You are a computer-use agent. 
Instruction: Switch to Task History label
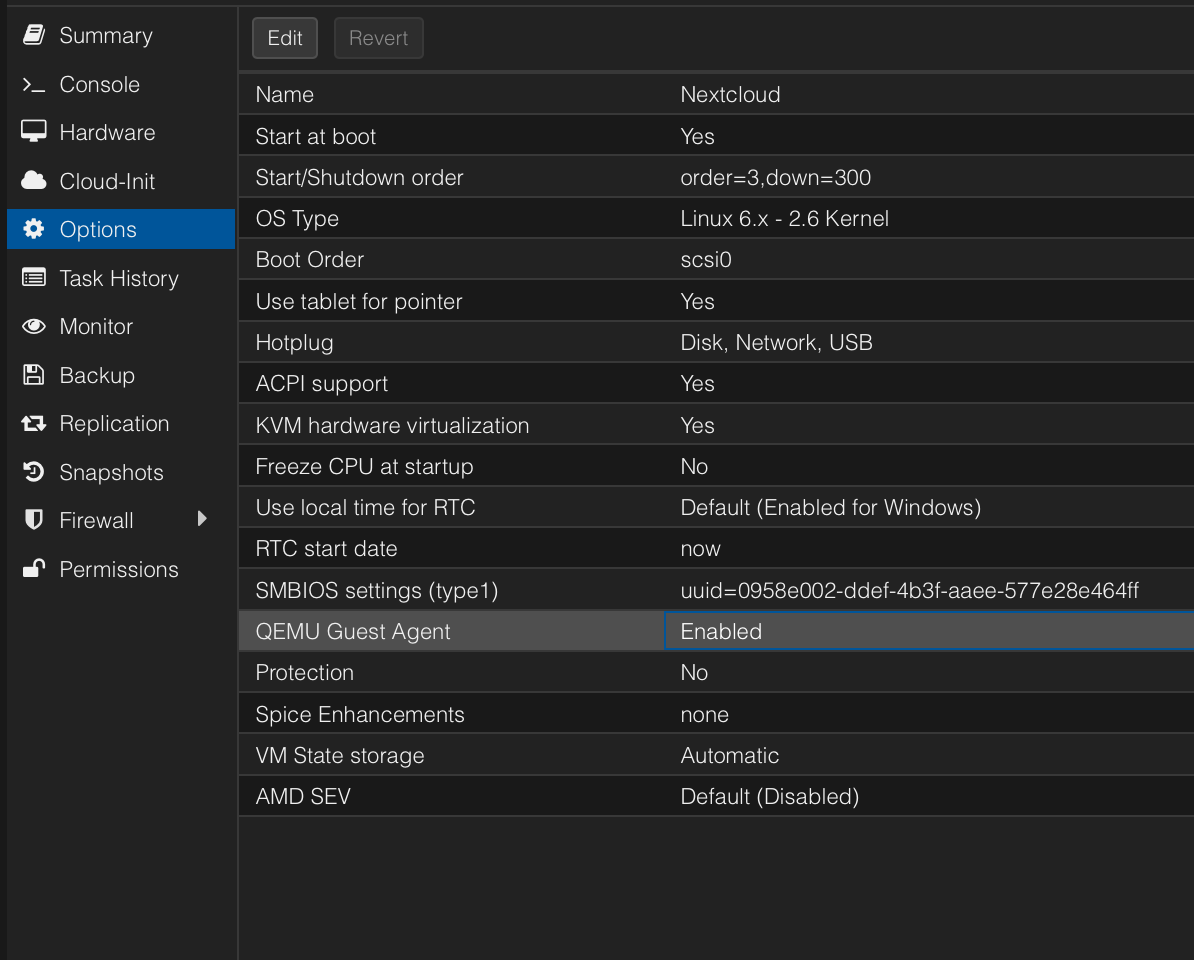point(119,279)
